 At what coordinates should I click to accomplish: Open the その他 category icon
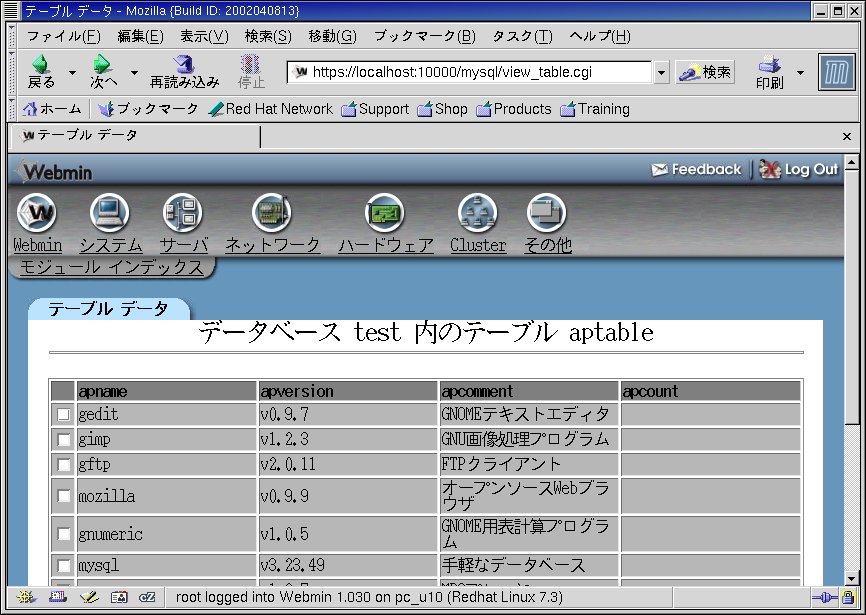coord(547,213)
